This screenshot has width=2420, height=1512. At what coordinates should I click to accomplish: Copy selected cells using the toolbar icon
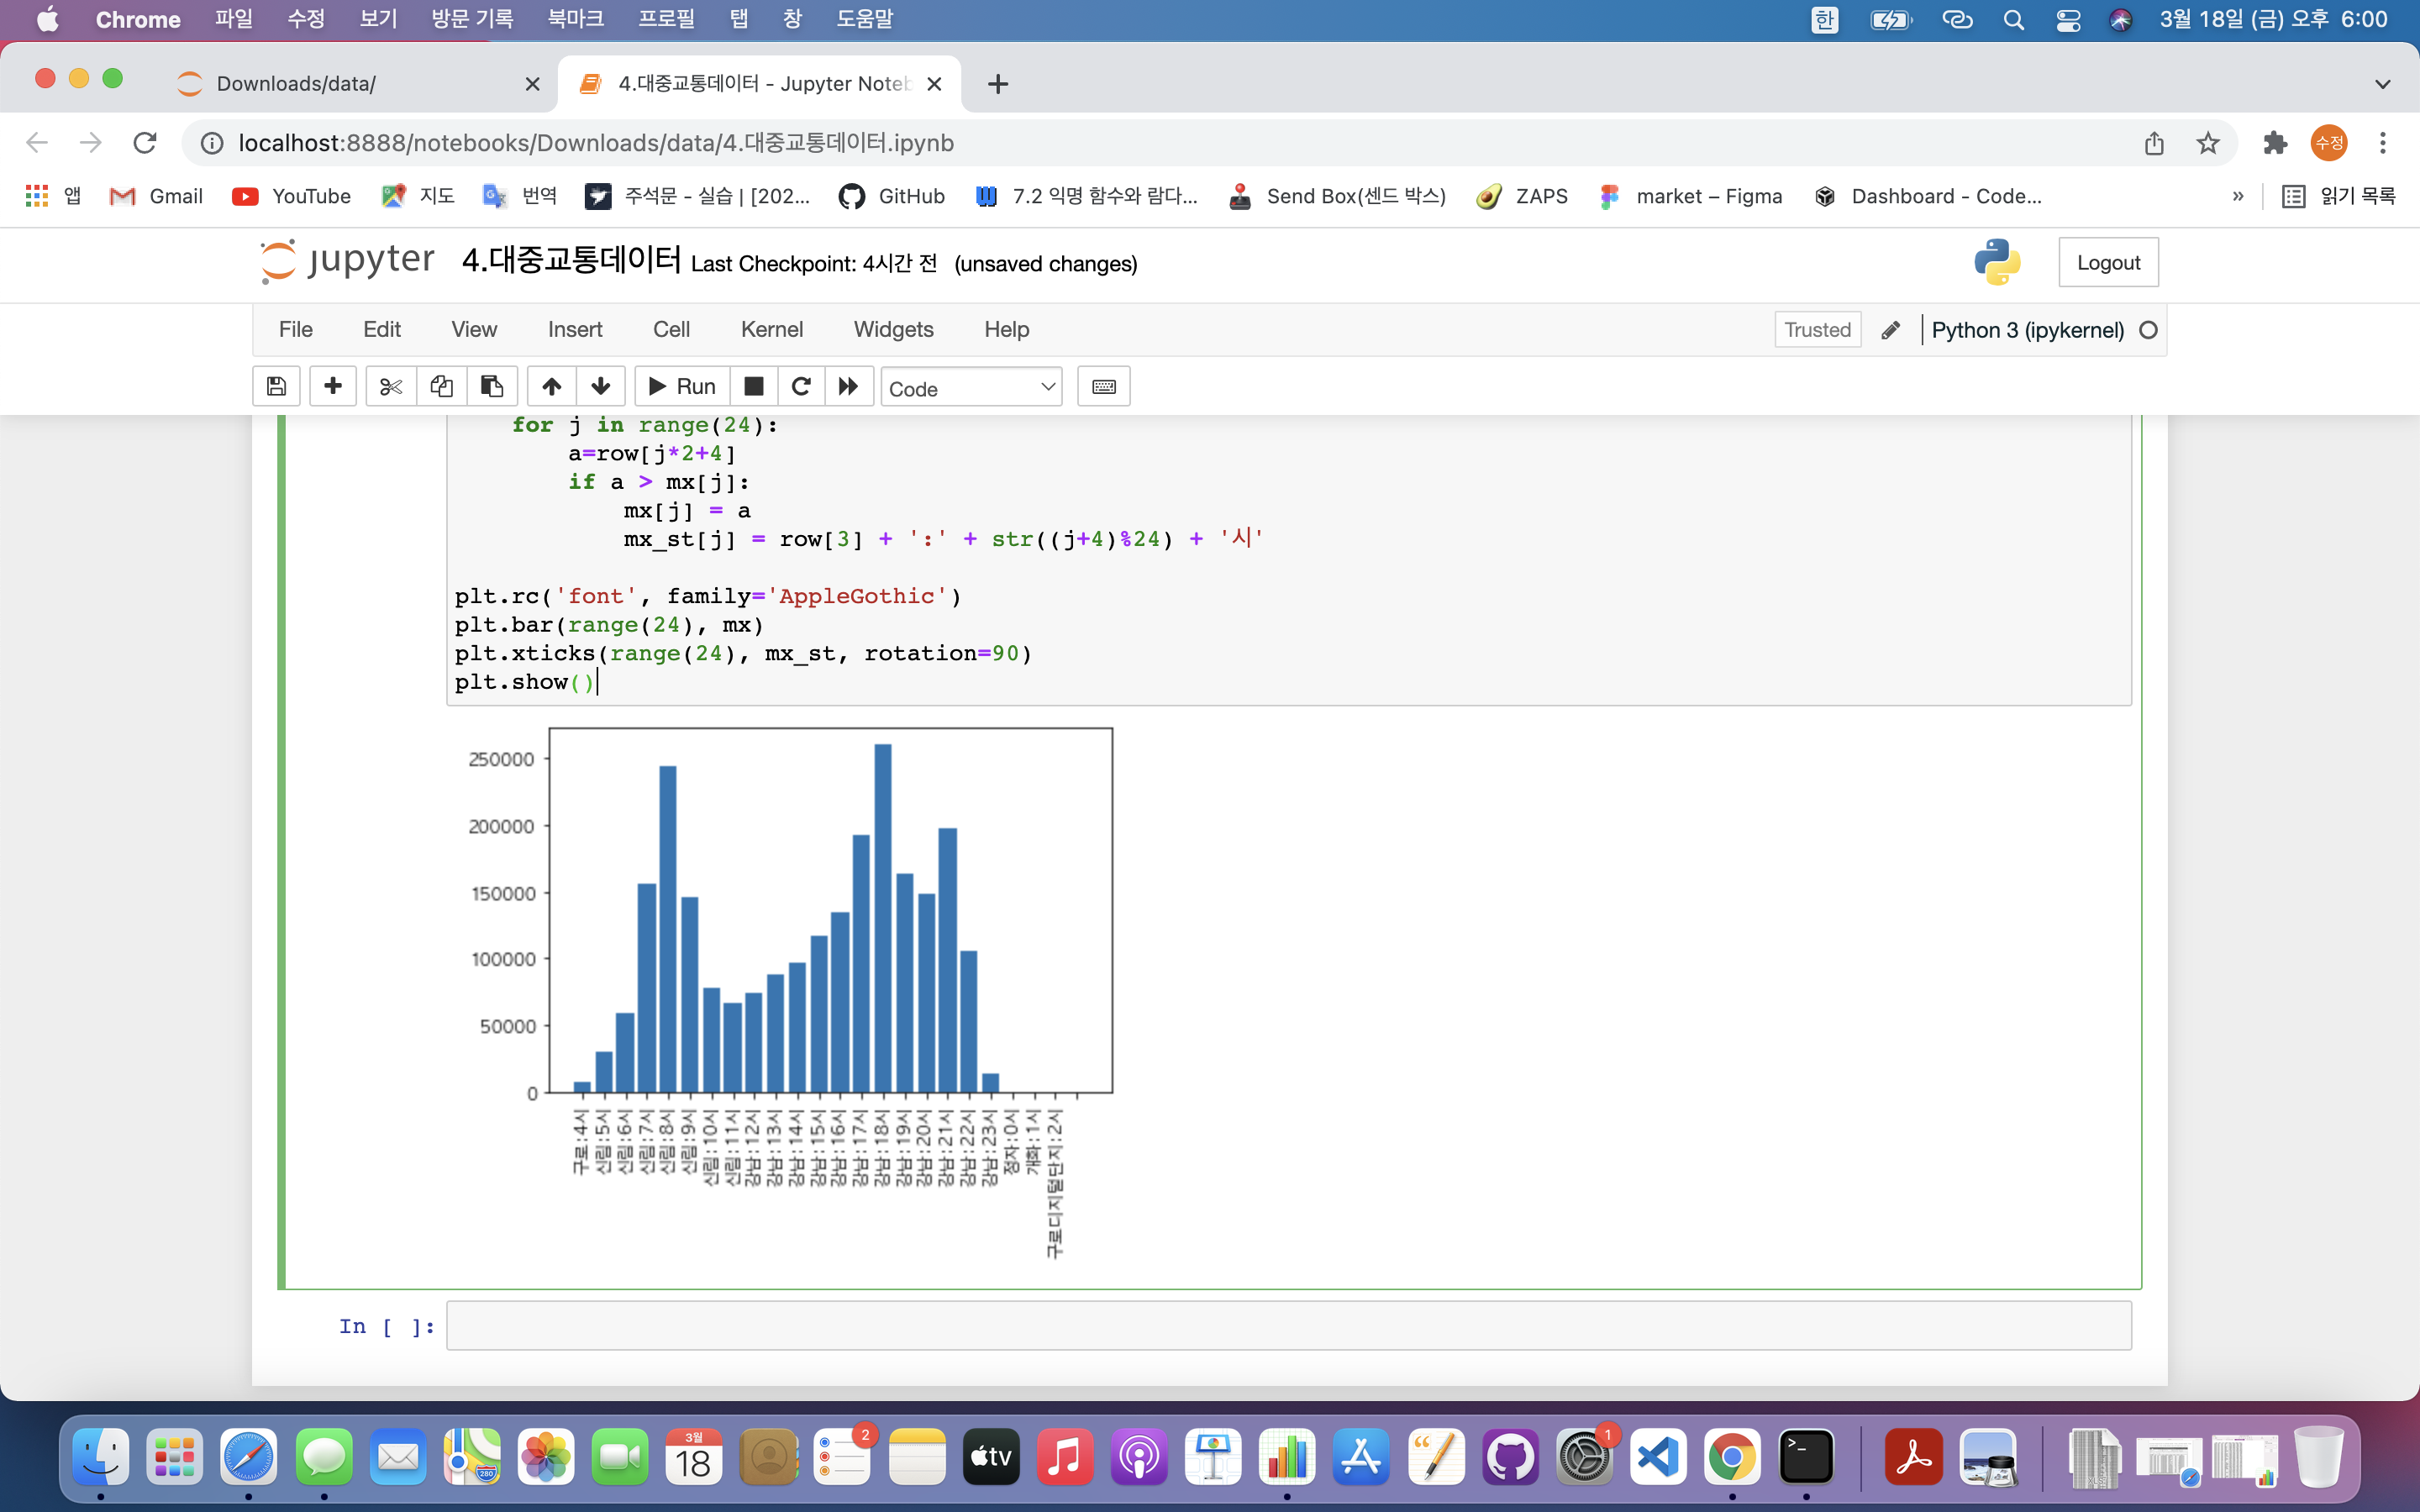(441, 387)
